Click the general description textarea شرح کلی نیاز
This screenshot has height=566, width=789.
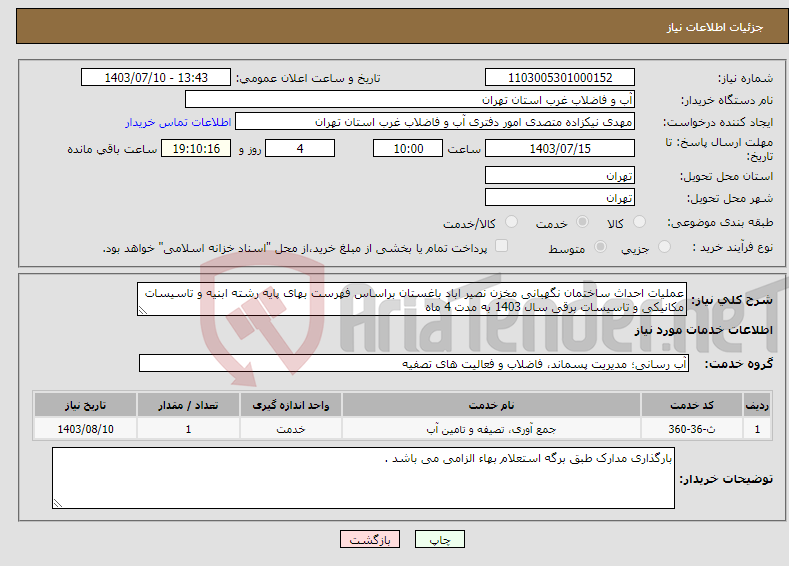point(412,299)
